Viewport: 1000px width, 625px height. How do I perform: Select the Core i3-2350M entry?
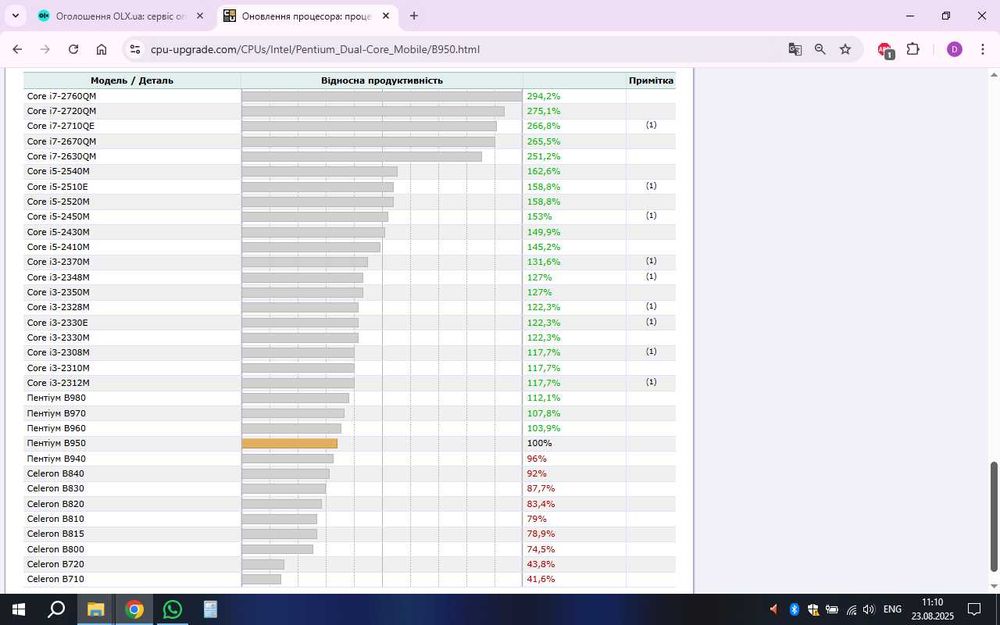point(58,292)
